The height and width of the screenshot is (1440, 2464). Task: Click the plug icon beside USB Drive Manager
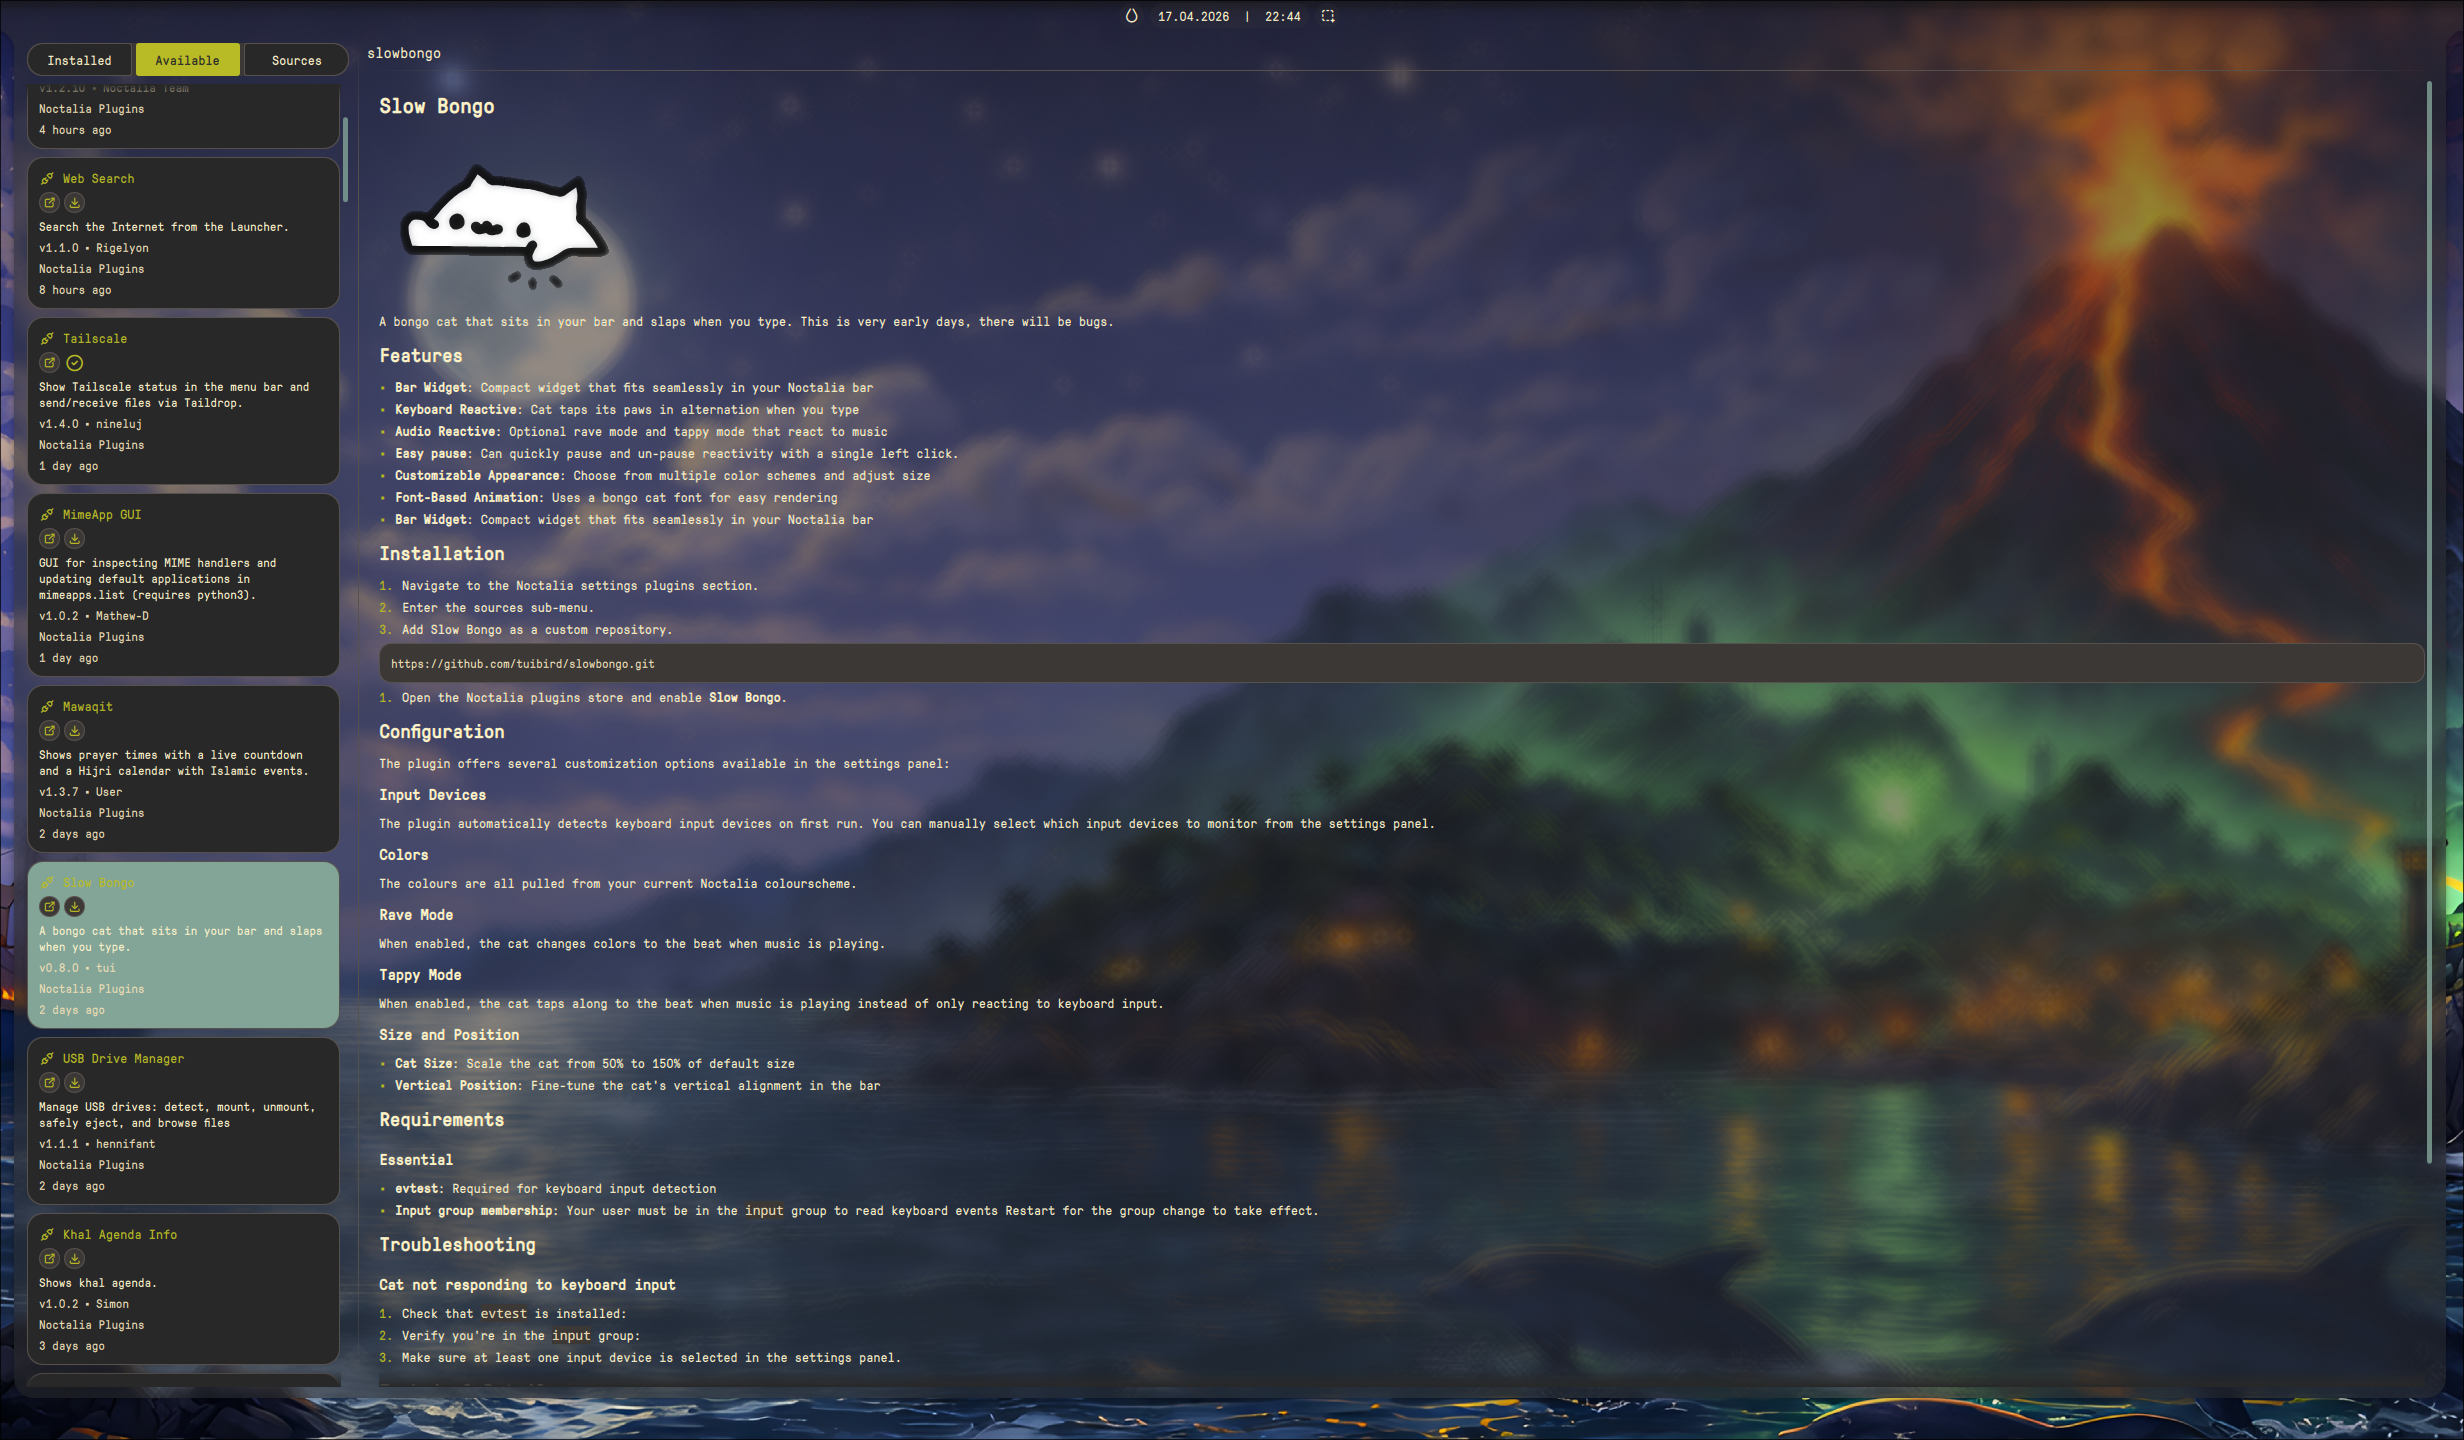47,1059
